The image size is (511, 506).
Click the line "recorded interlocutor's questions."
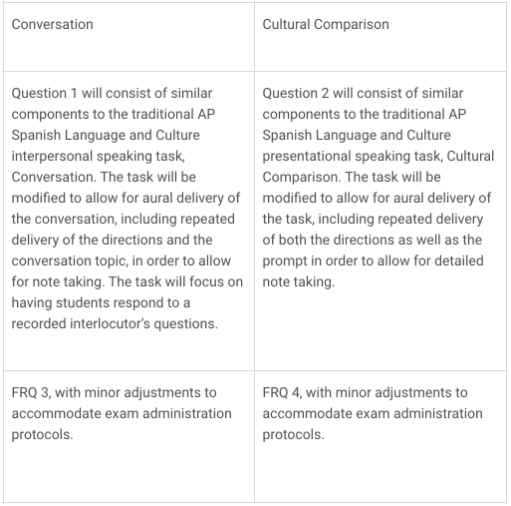(115, 324)
